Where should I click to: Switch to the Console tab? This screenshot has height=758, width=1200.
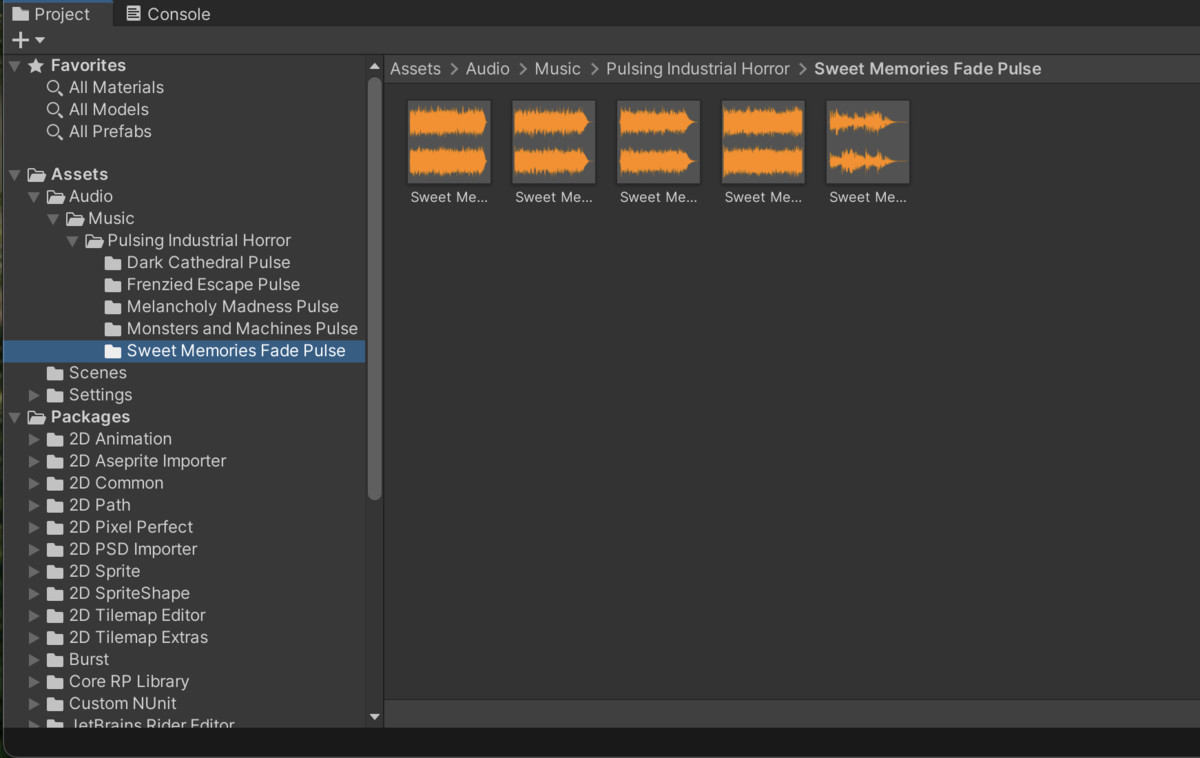click(x=168, y=14)
